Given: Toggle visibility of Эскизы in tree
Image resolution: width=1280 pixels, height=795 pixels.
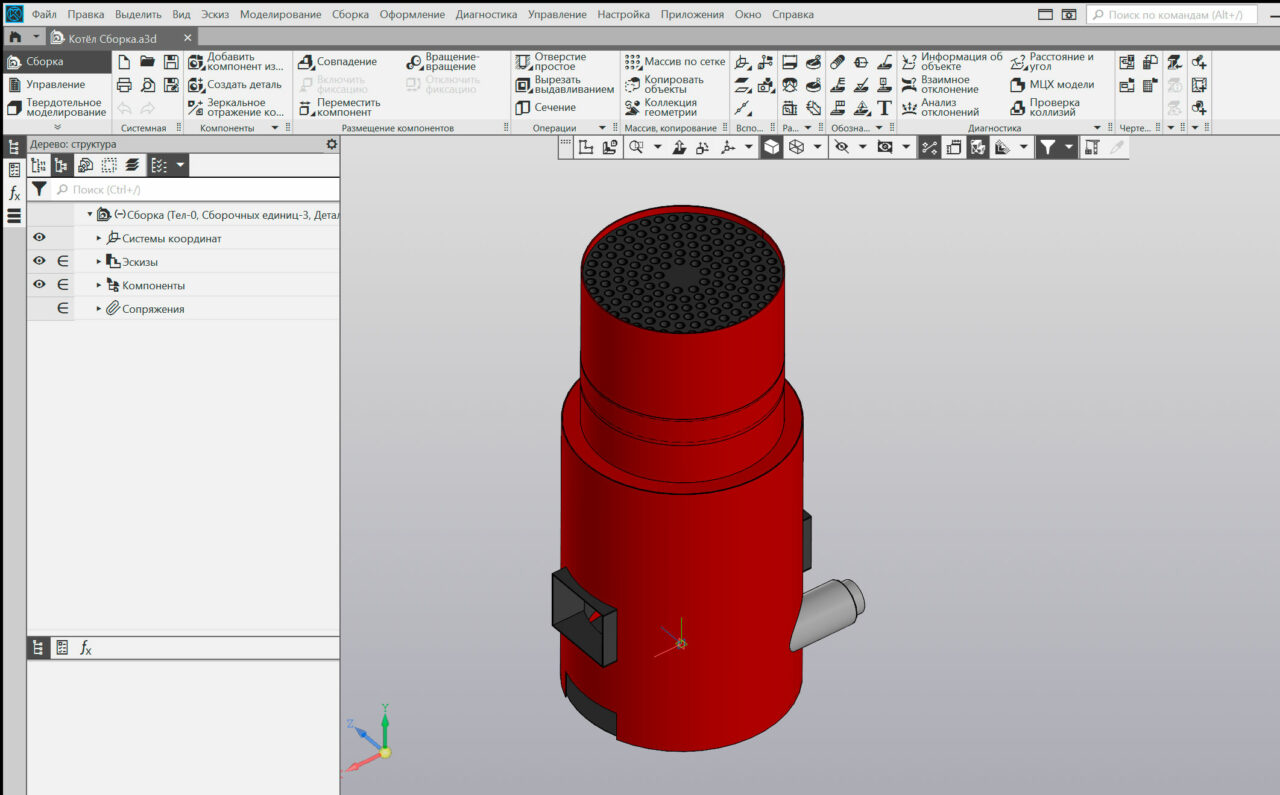Looking at the screenshot, I should coord(39,261).
